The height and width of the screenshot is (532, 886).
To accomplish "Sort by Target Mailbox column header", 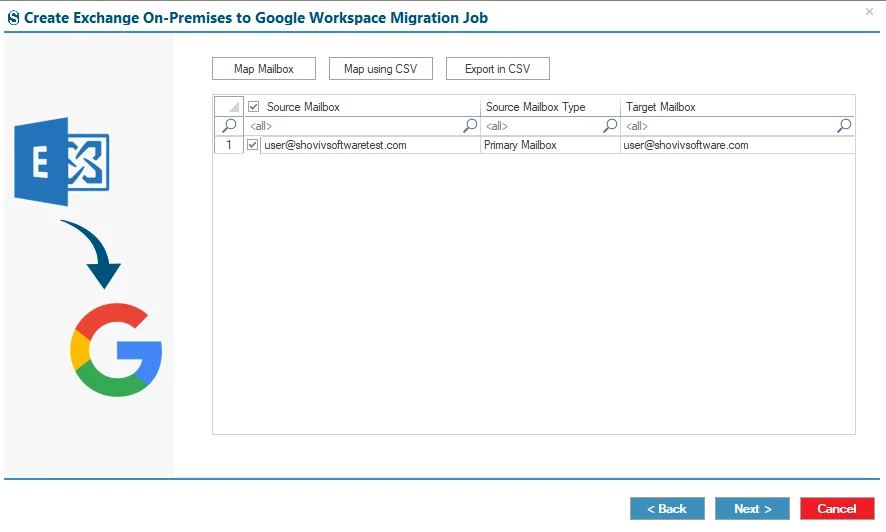I will (x=737, y=107).
